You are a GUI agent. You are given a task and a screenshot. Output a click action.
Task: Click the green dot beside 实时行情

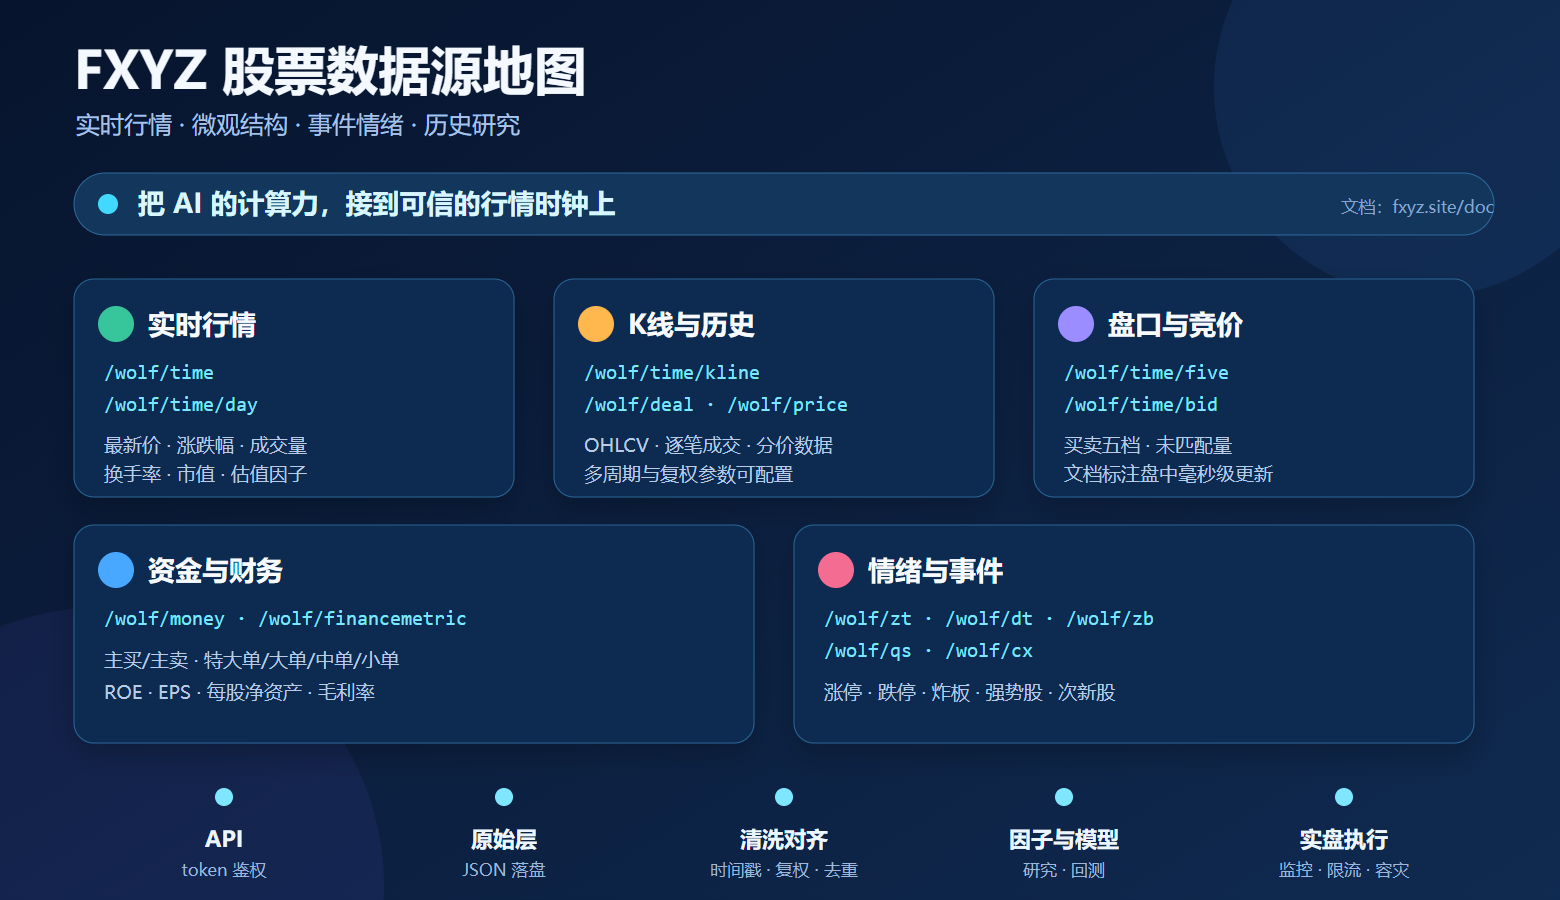(x=116, y=324)
